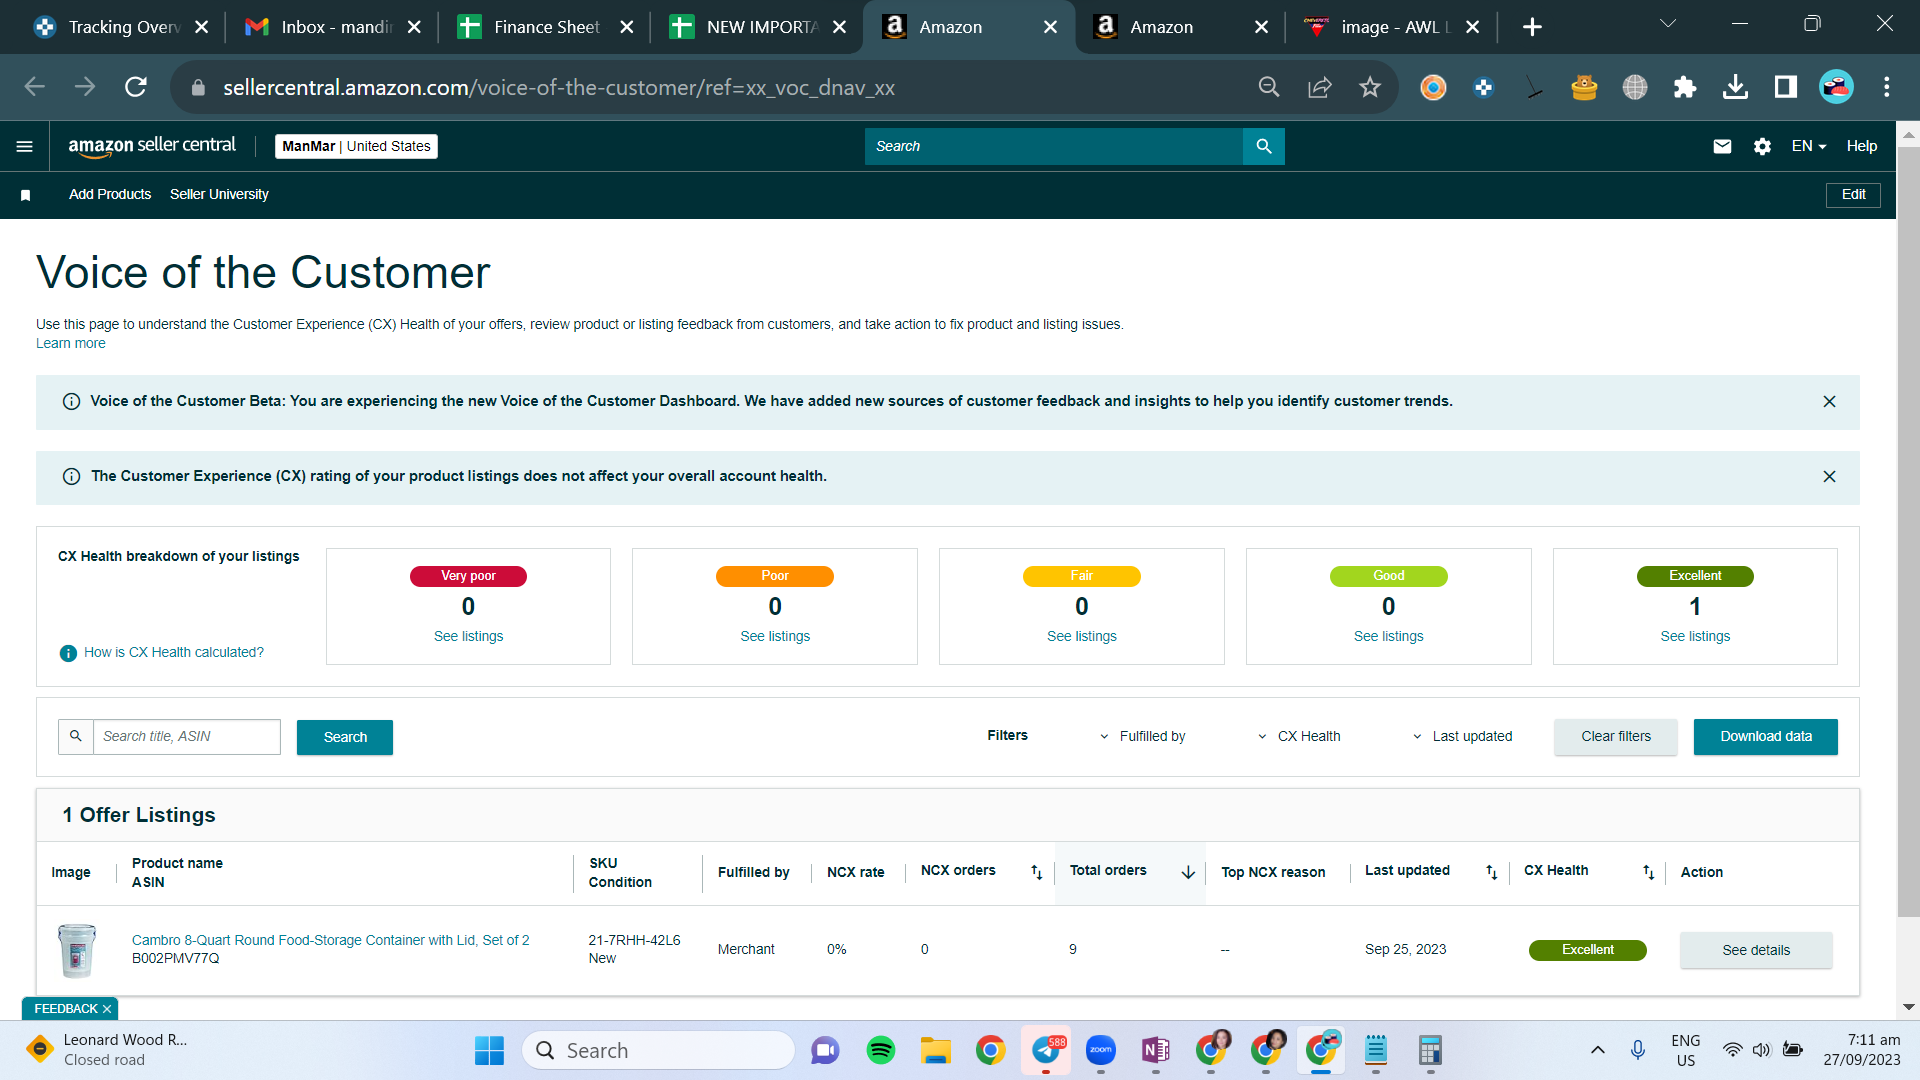Open the Help link
1920x1080 pixels.
(x=1861, y=146)
